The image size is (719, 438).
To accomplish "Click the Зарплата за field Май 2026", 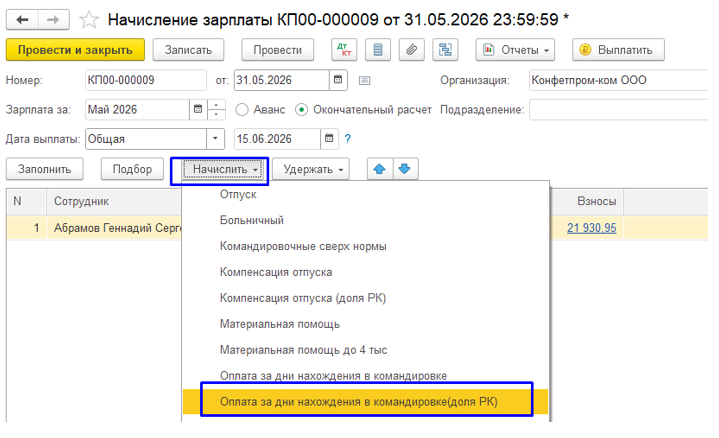I will pyautogui.click(x=138, y=110).
